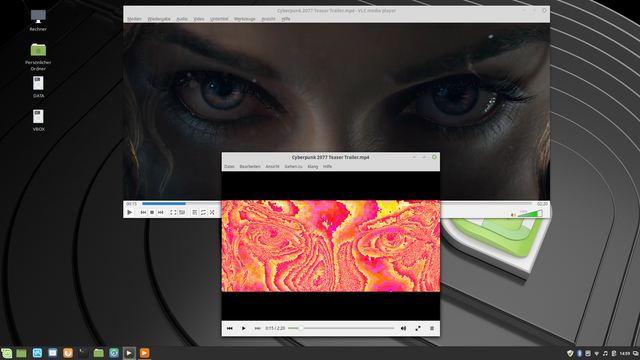Mute audio via VLC speaker icon
The width and height of the screenshot is (640, 360).
click(x=513, y=215)
